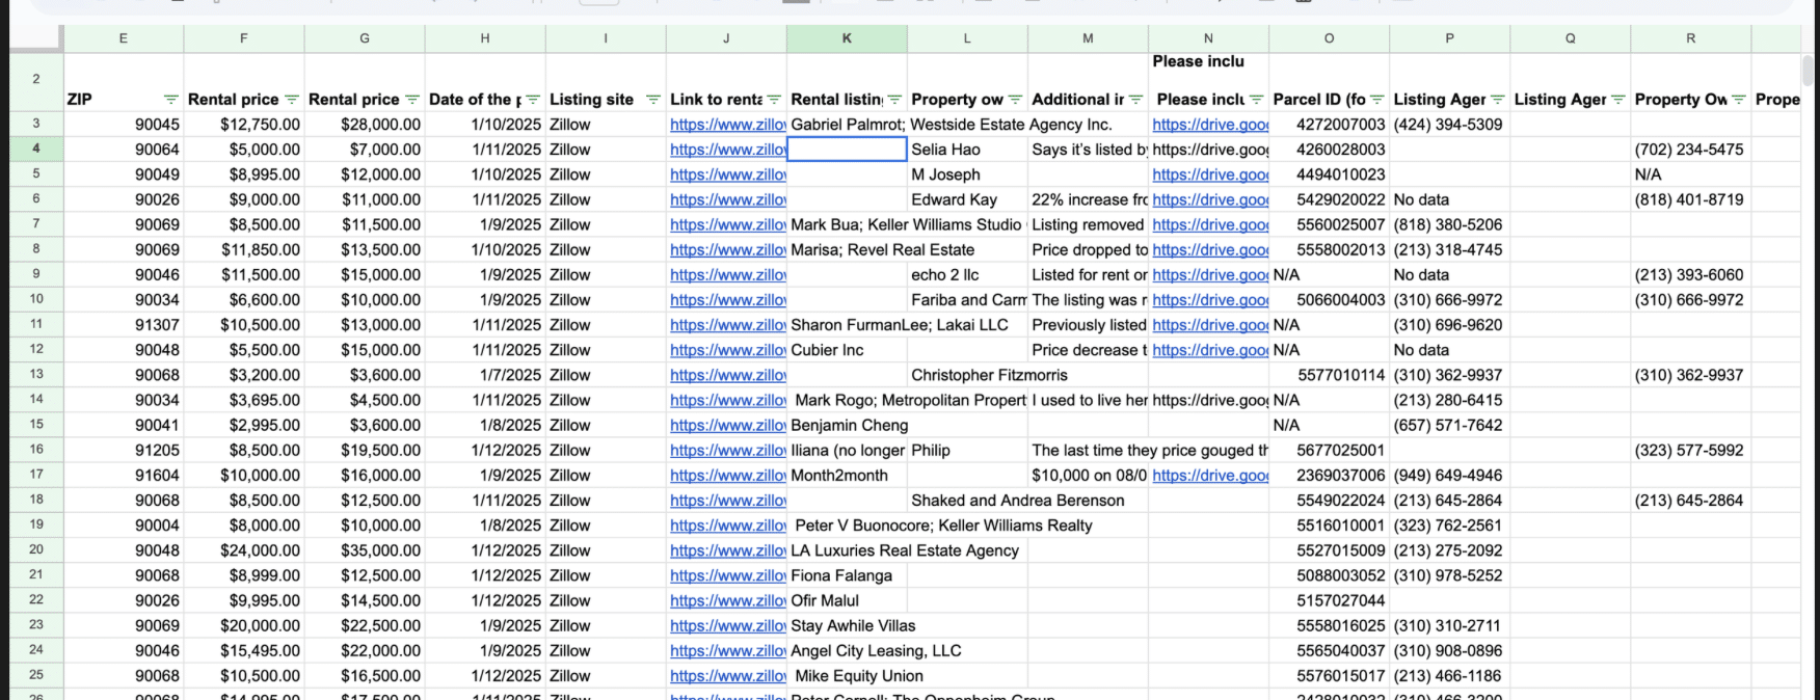1820x700 pixels.
Task: Select row 24 by its row number
Action: 36,650
